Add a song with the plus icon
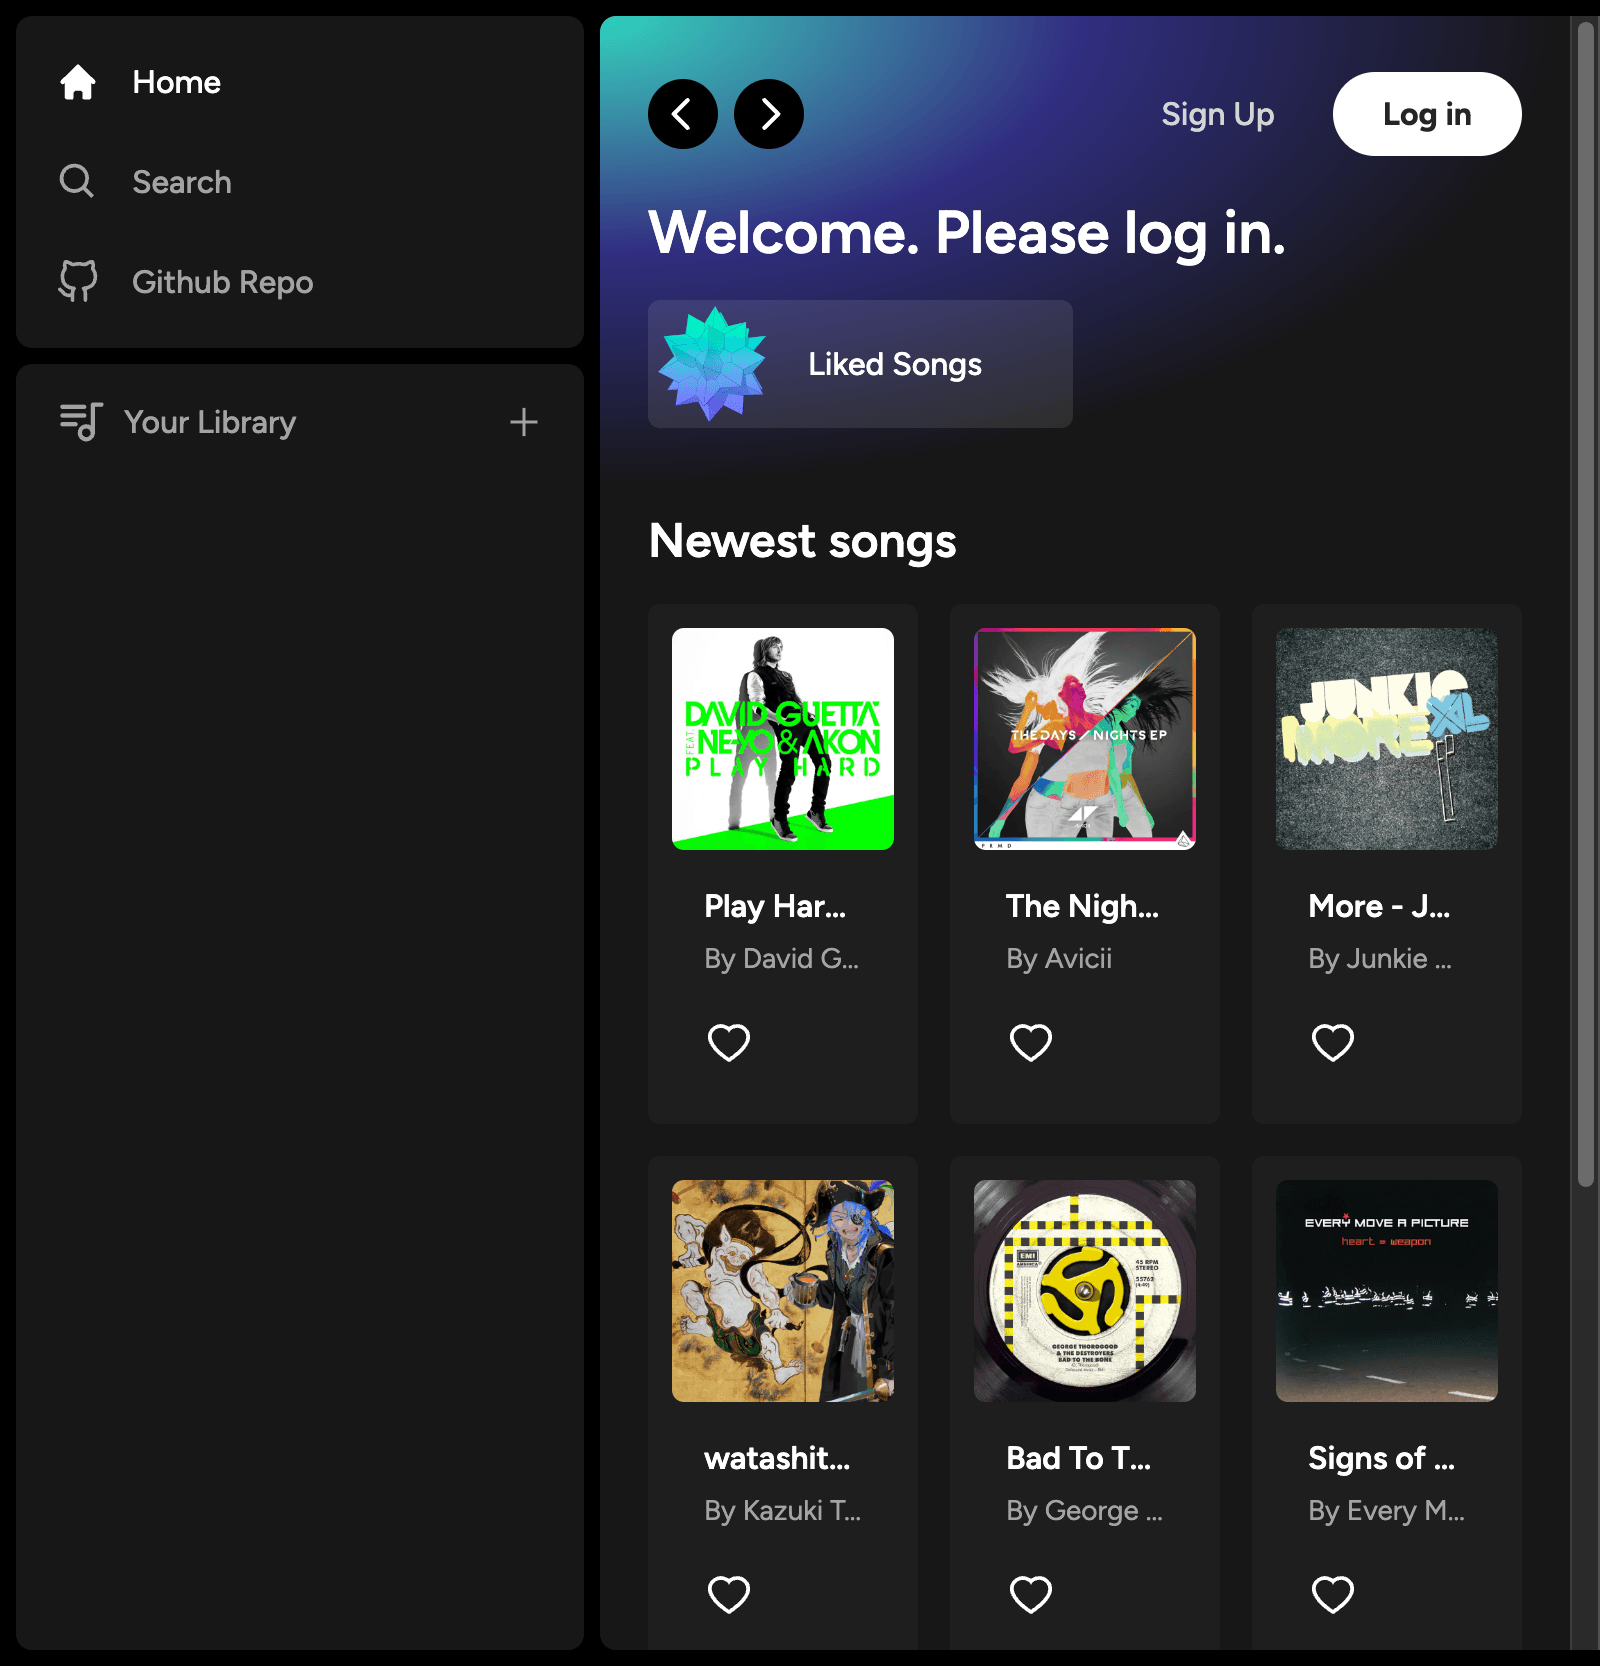The height and width of the screenshot is (1666, 1600). coord(523,422)
